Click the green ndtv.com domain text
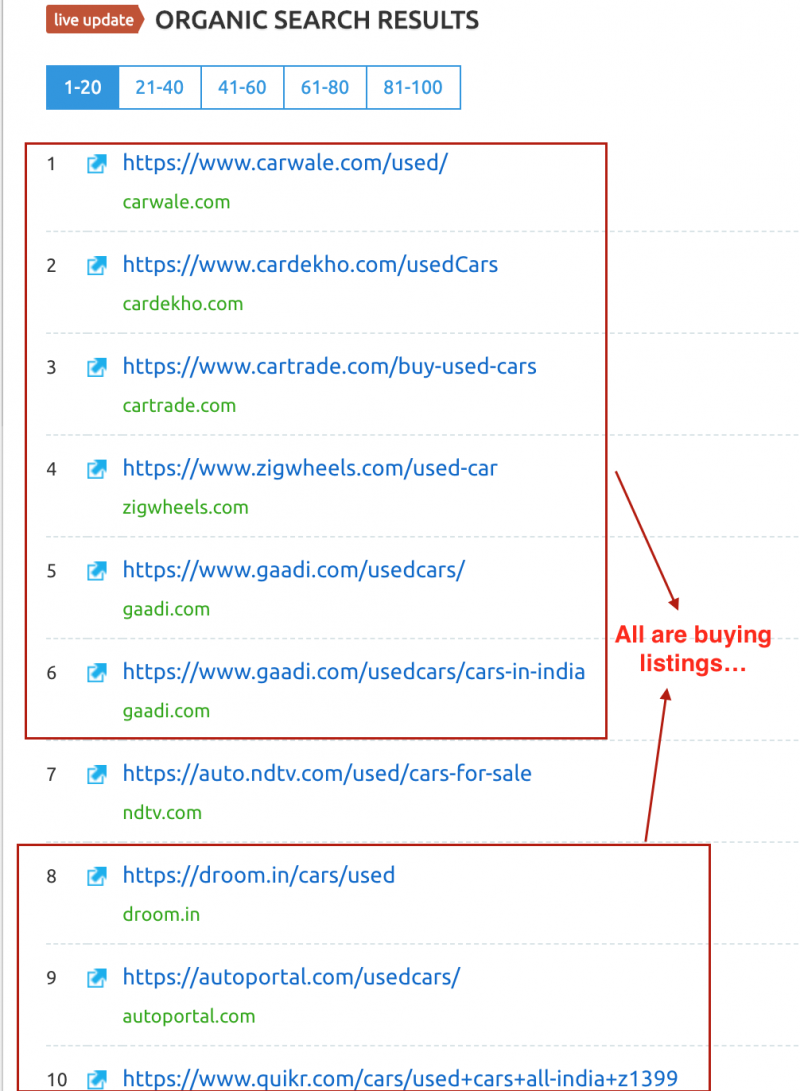 pos(162,813)
